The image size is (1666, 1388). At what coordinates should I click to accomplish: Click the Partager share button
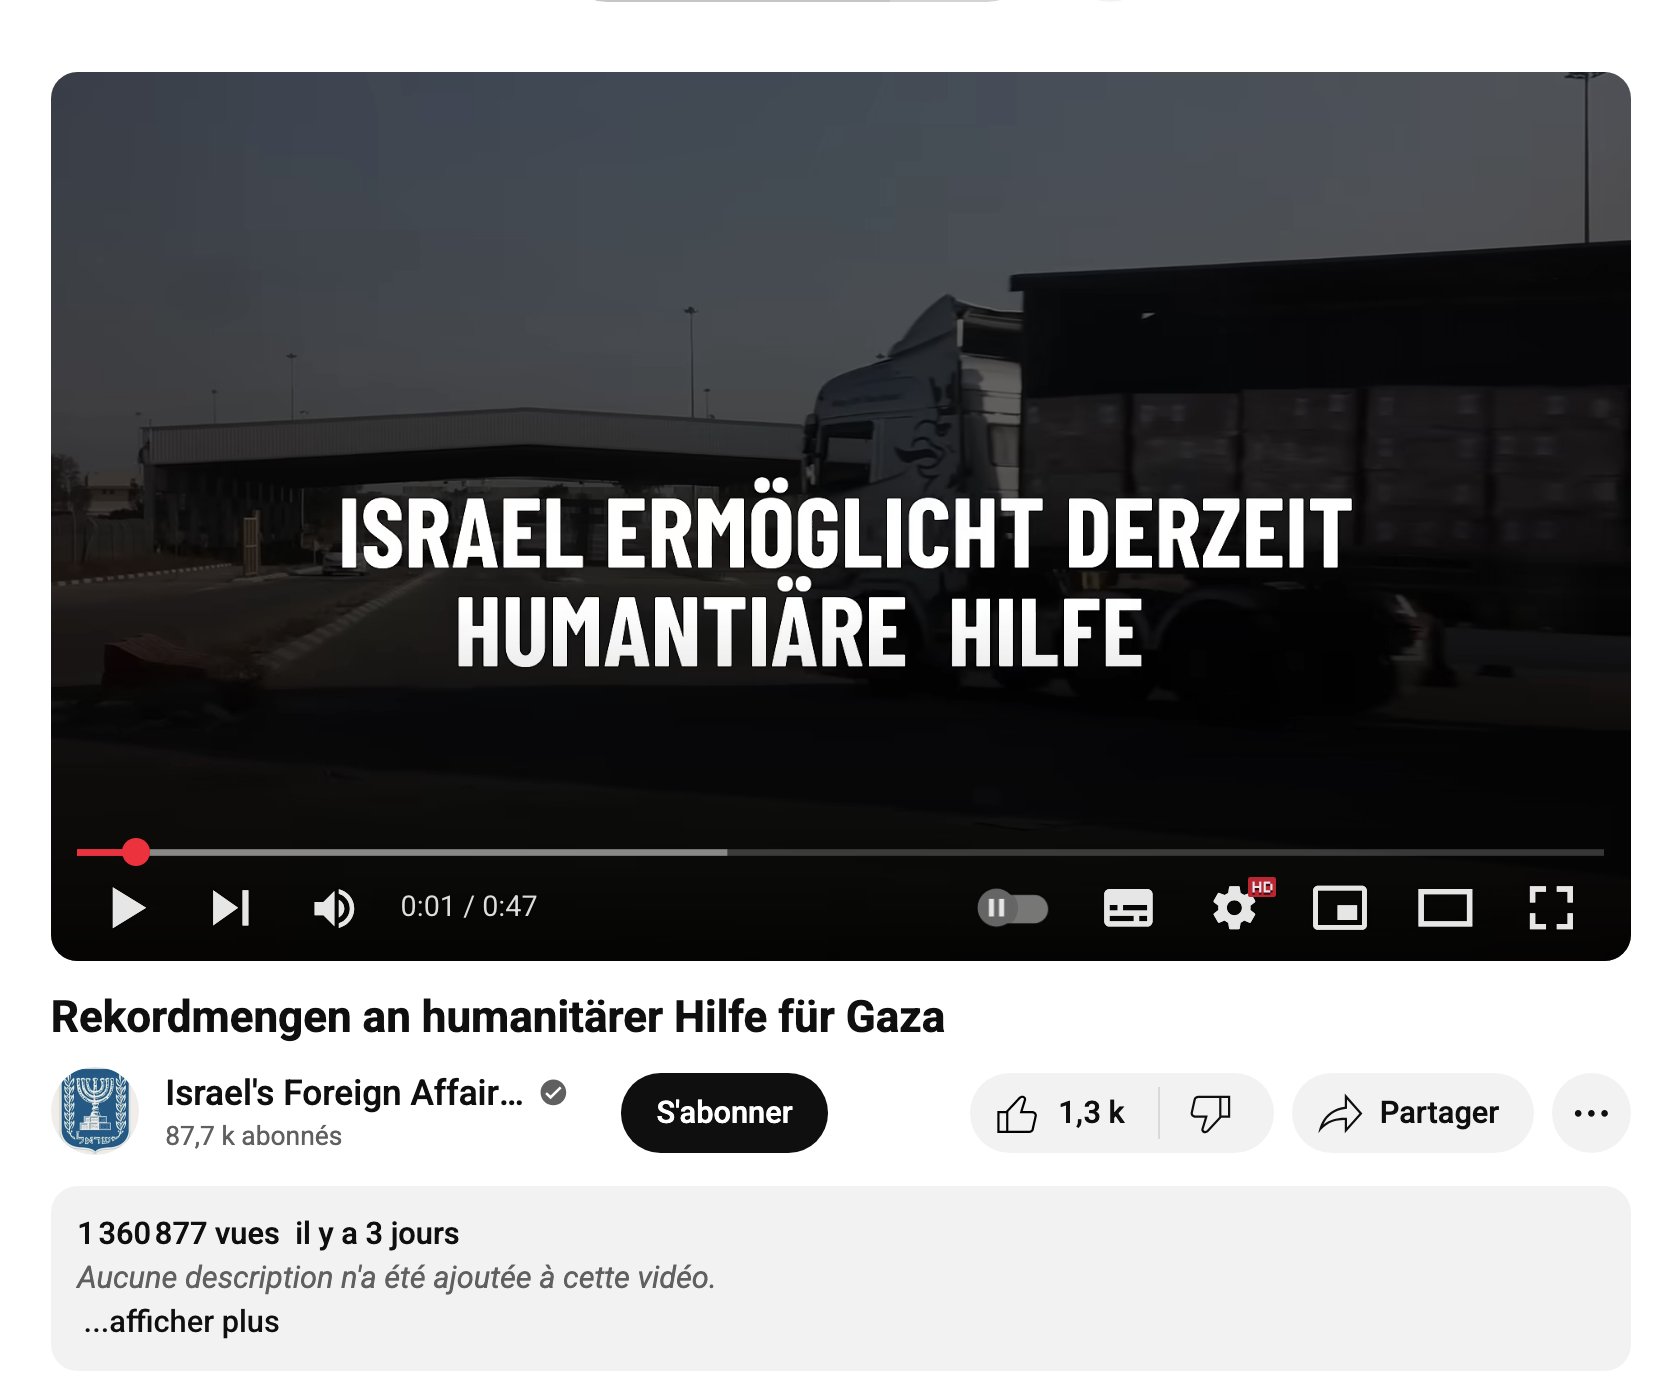[1412, 1113]
